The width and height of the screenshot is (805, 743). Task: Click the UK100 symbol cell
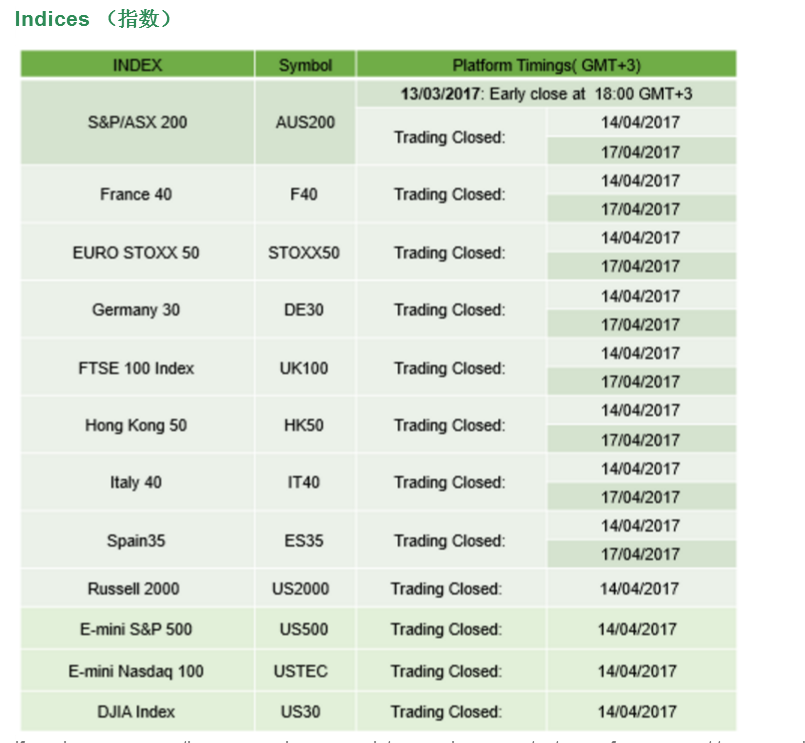[x=305, y=368]
